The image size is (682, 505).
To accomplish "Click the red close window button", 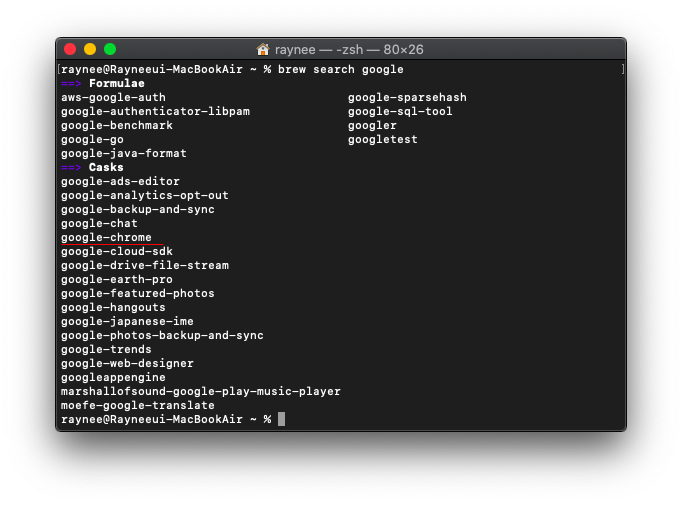I will [x=70, y=49].
